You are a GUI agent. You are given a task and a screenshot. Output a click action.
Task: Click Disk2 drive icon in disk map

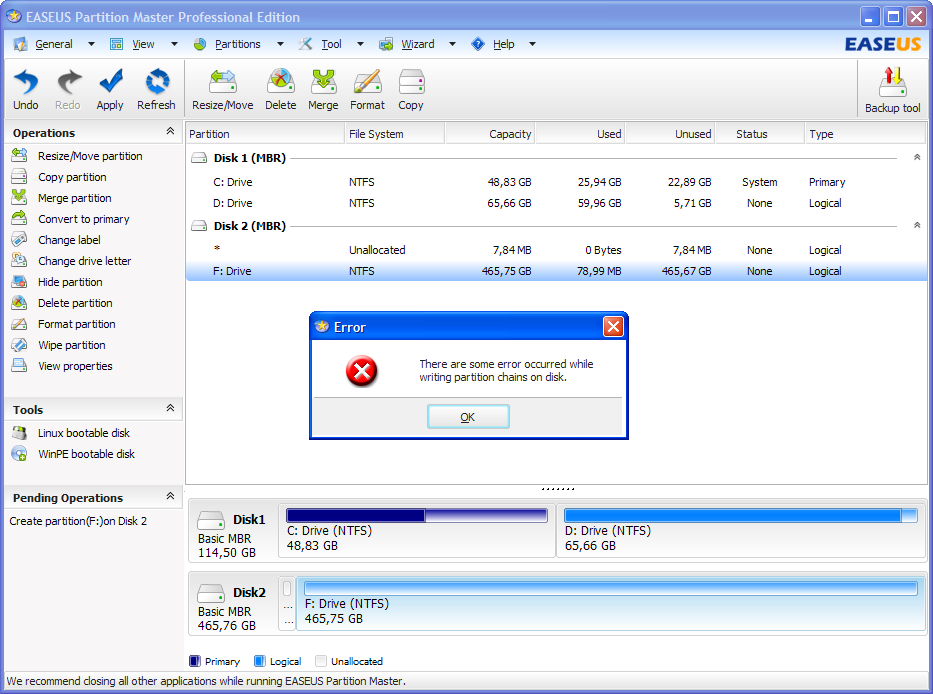click(x=211, y=593)
